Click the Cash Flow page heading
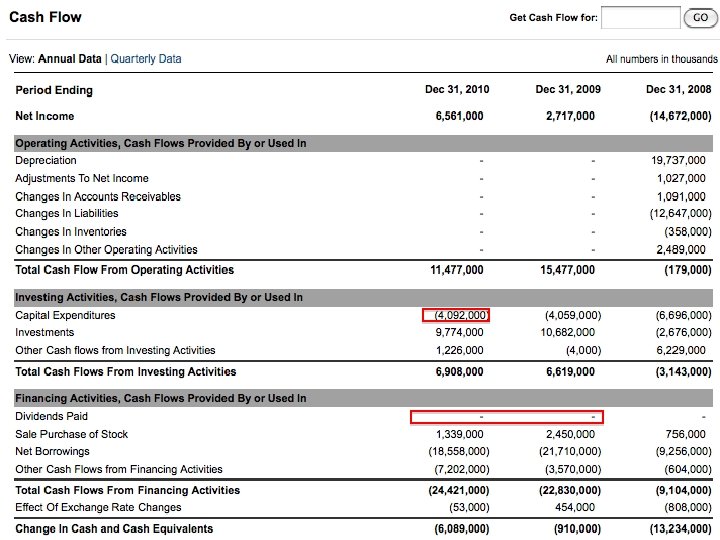The width and height of the screenshot is (720, 540). coord(45,17)
